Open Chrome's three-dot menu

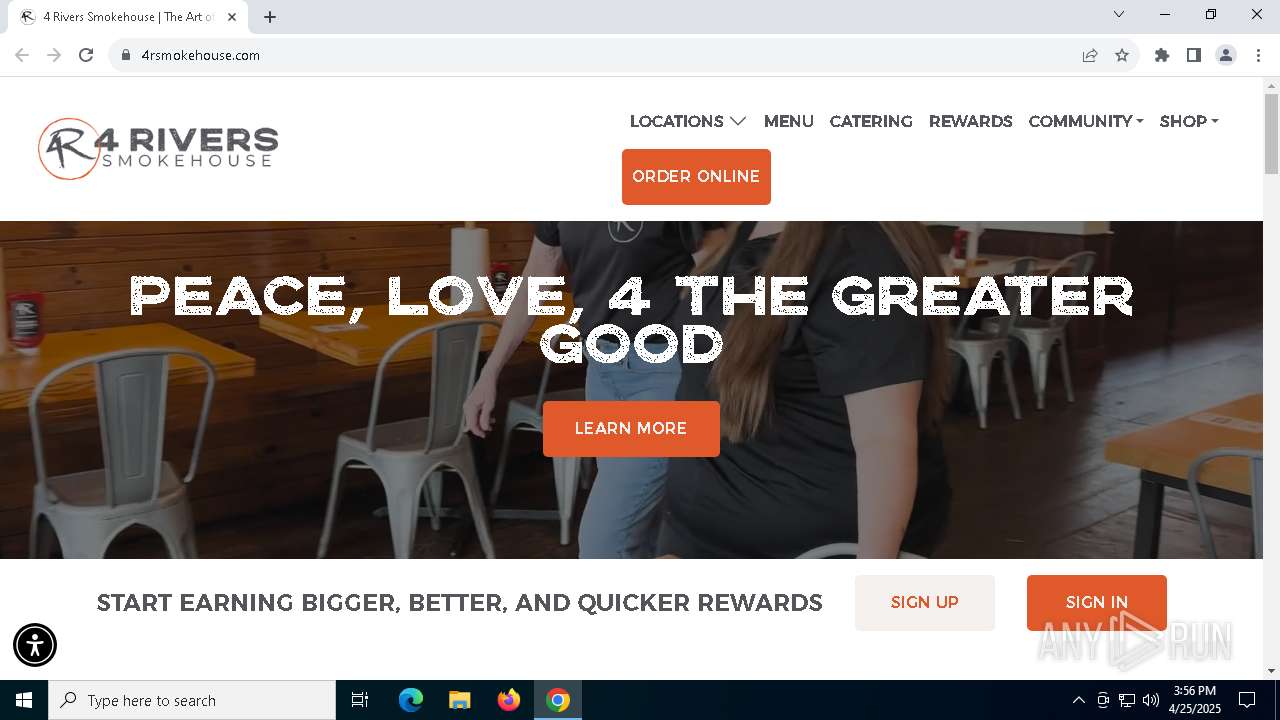pos(1258,55)
